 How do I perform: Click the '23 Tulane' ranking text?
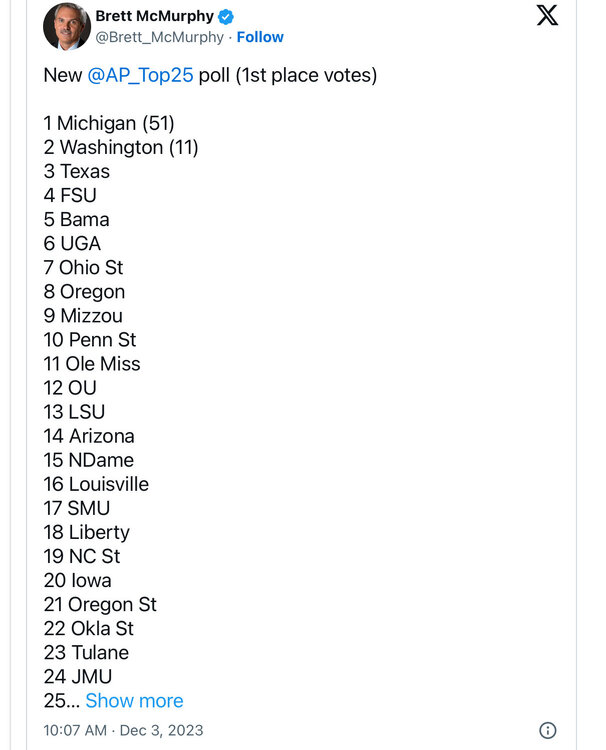(x=86, y=652)
